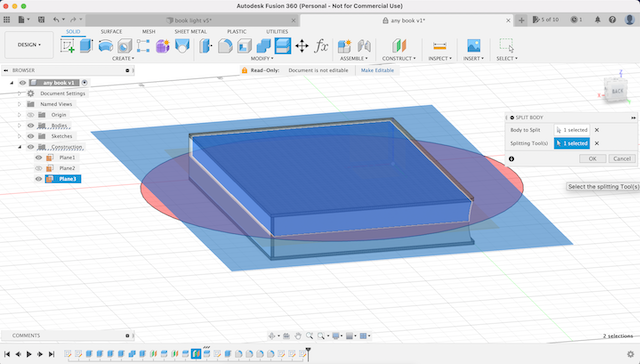Toggle visibility of Origin folder
The width and height of the screenshot is (640, 364).
tap(31, 115)
